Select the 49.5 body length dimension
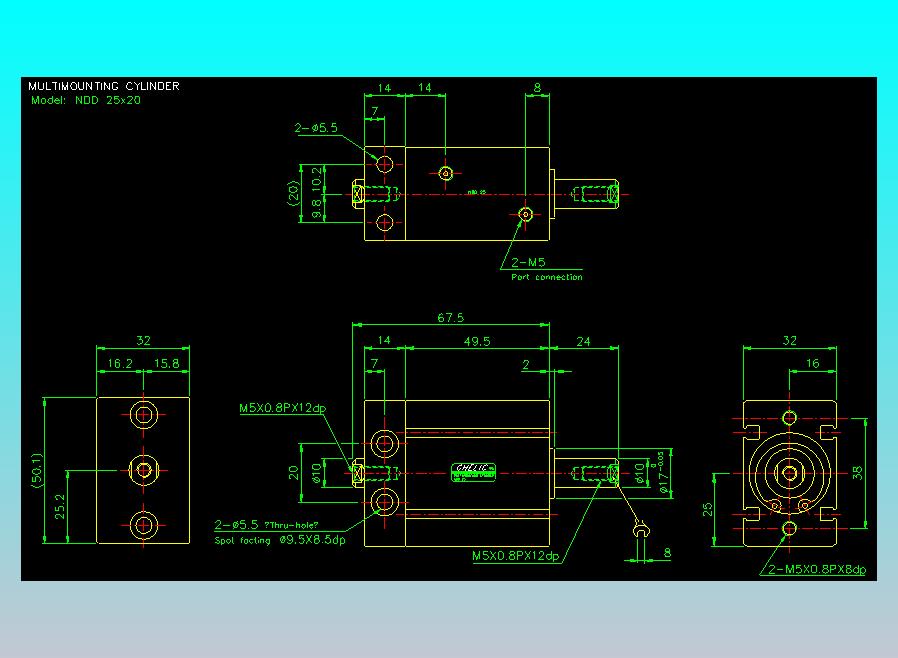Image resolution: width=898 pixels, height=658 pixels. click(477, 341)
